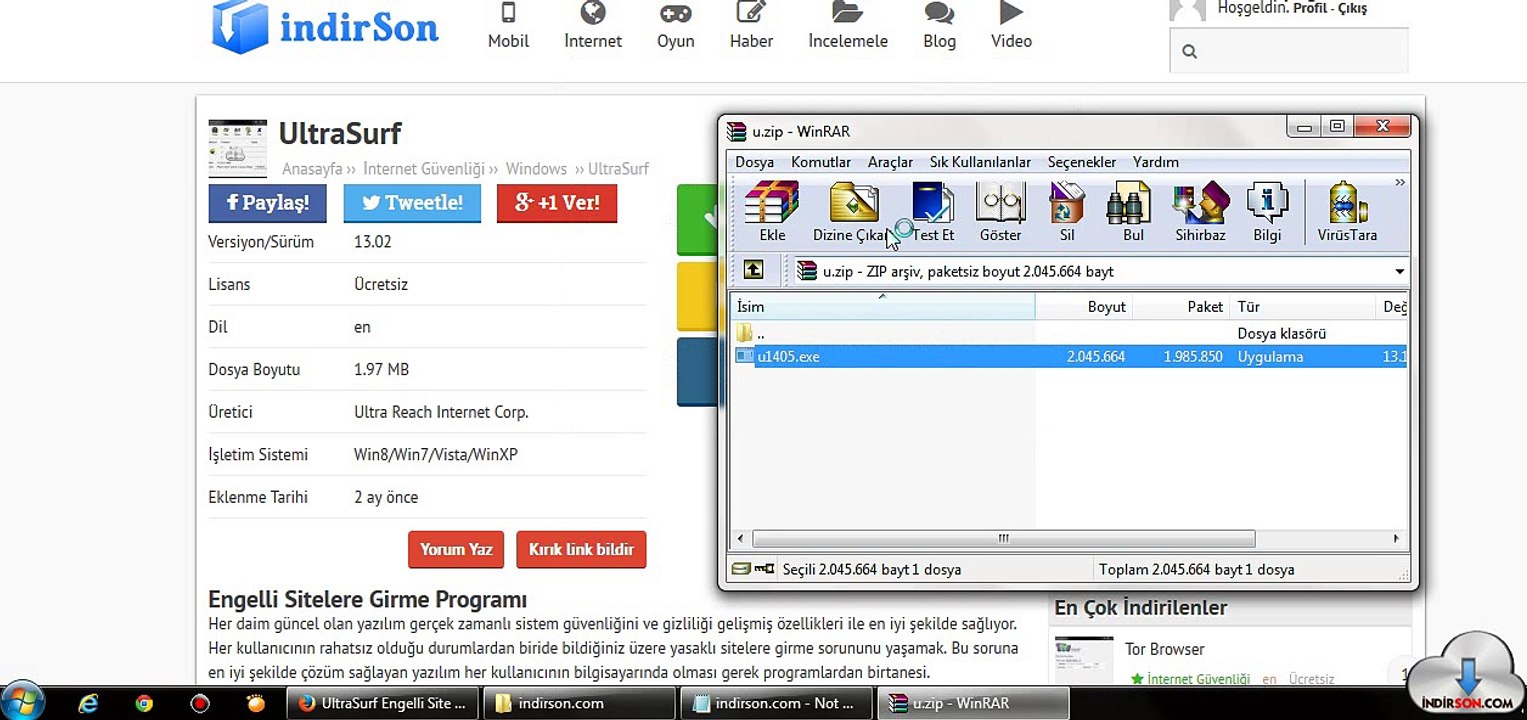Open the Windows Start menu

23,702
